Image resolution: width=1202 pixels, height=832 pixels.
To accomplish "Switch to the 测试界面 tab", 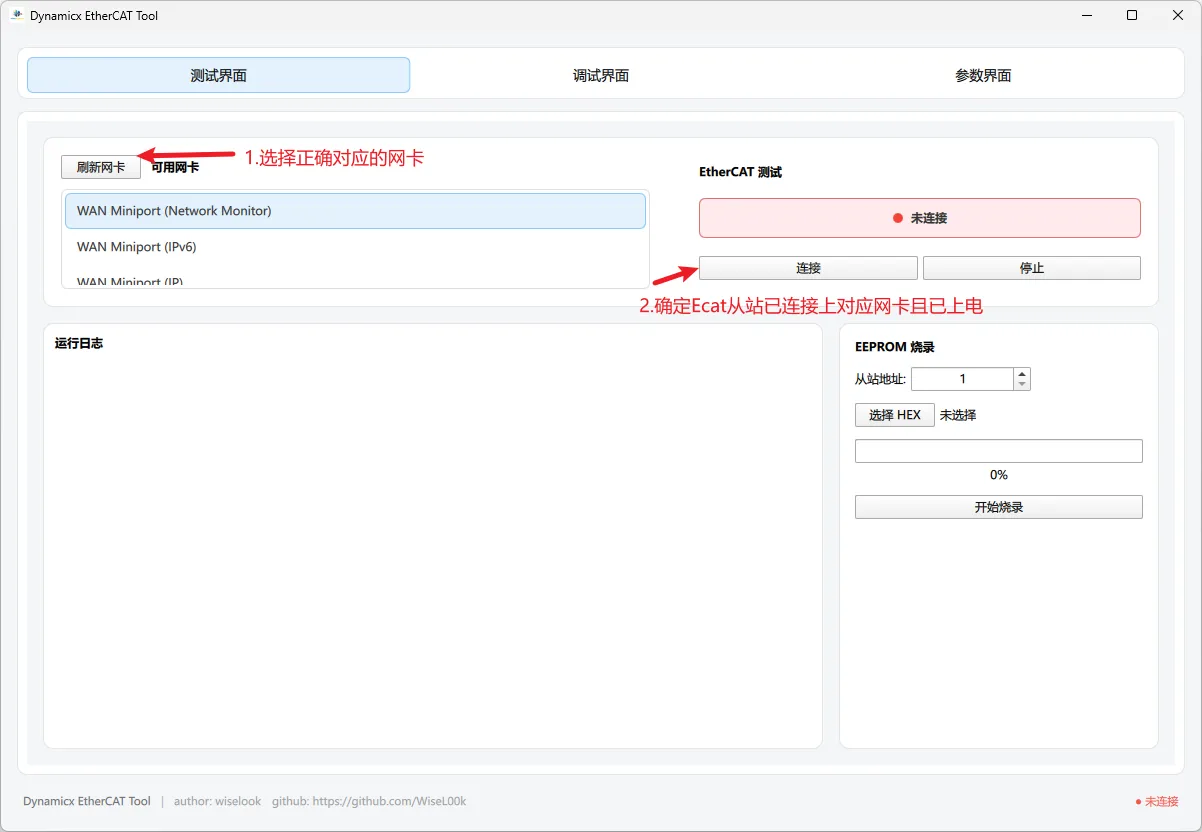I will point(218,75).
